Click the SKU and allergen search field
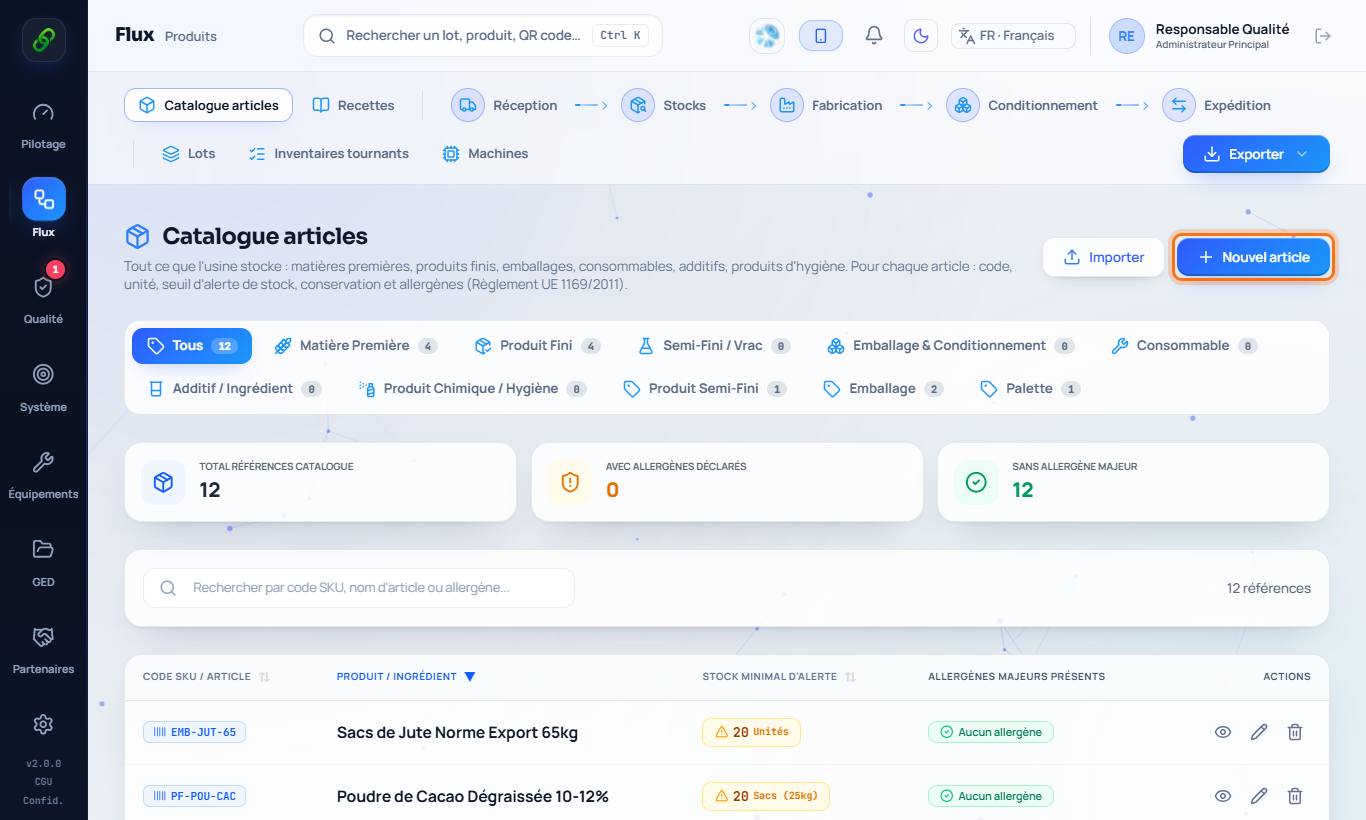This screenshot has height=820, width=1366. click(x=359, y=588)
